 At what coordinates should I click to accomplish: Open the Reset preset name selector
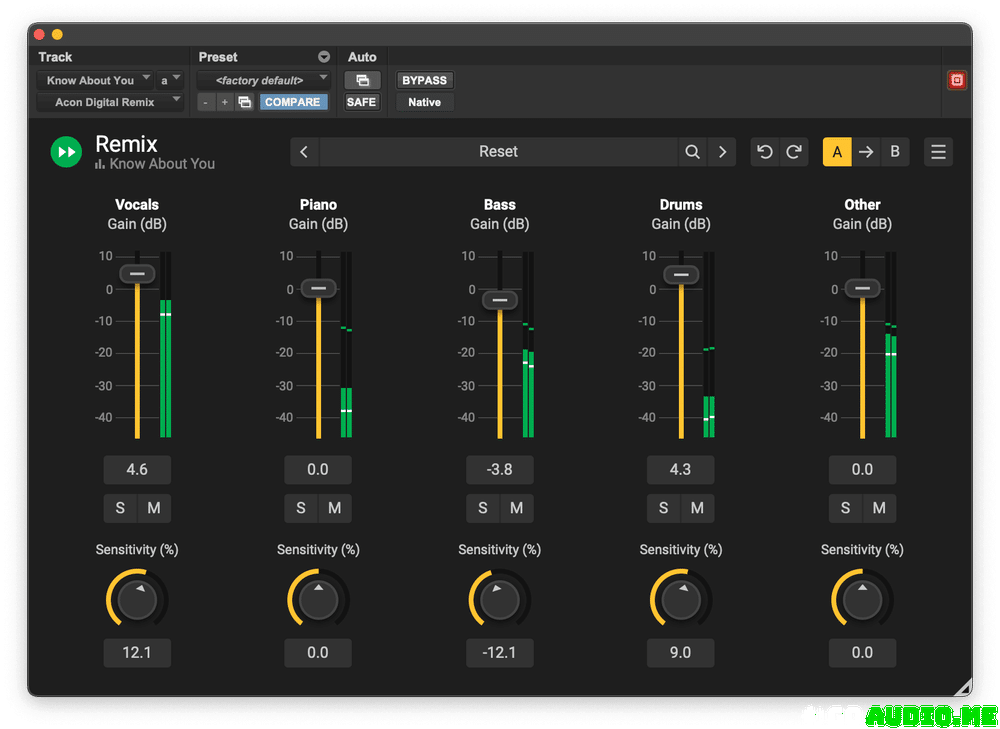498,152
